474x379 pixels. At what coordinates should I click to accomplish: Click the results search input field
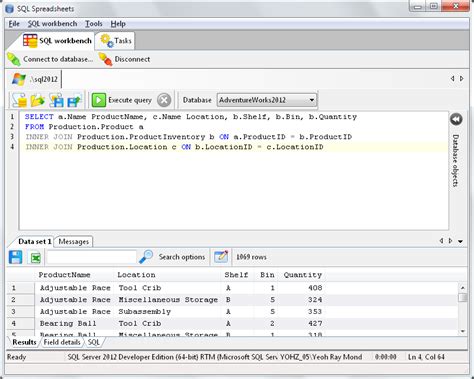coord(92,257)
